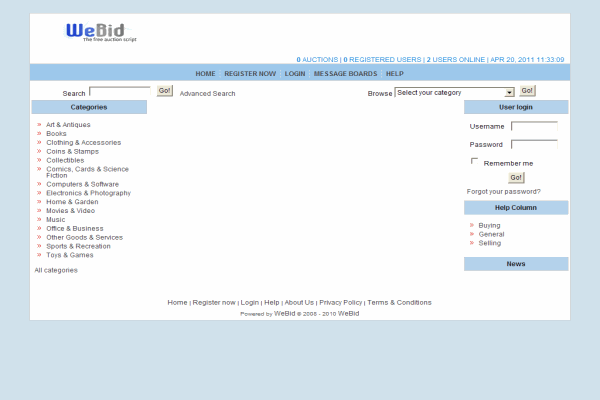Follow the Forgot your password? link
Image resolution: width=600 pixels, height=400 pixels.
[503, 191]
